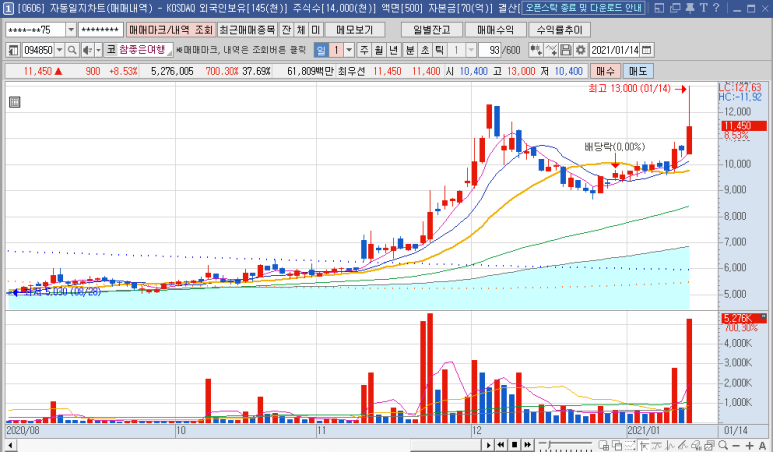Click the minus zoom-out icon

click(x=736, y=445)
